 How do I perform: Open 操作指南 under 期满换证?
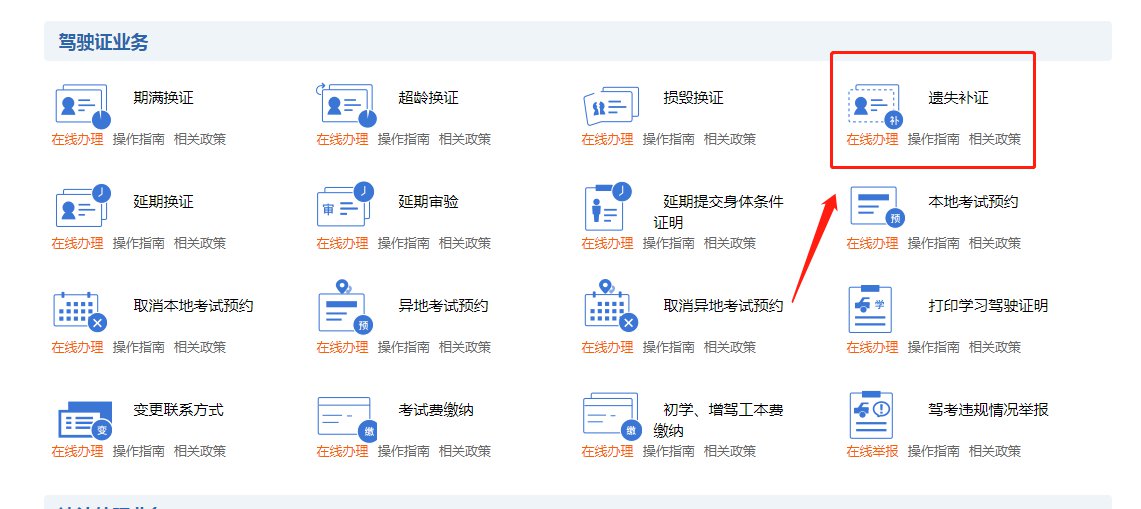138,139
